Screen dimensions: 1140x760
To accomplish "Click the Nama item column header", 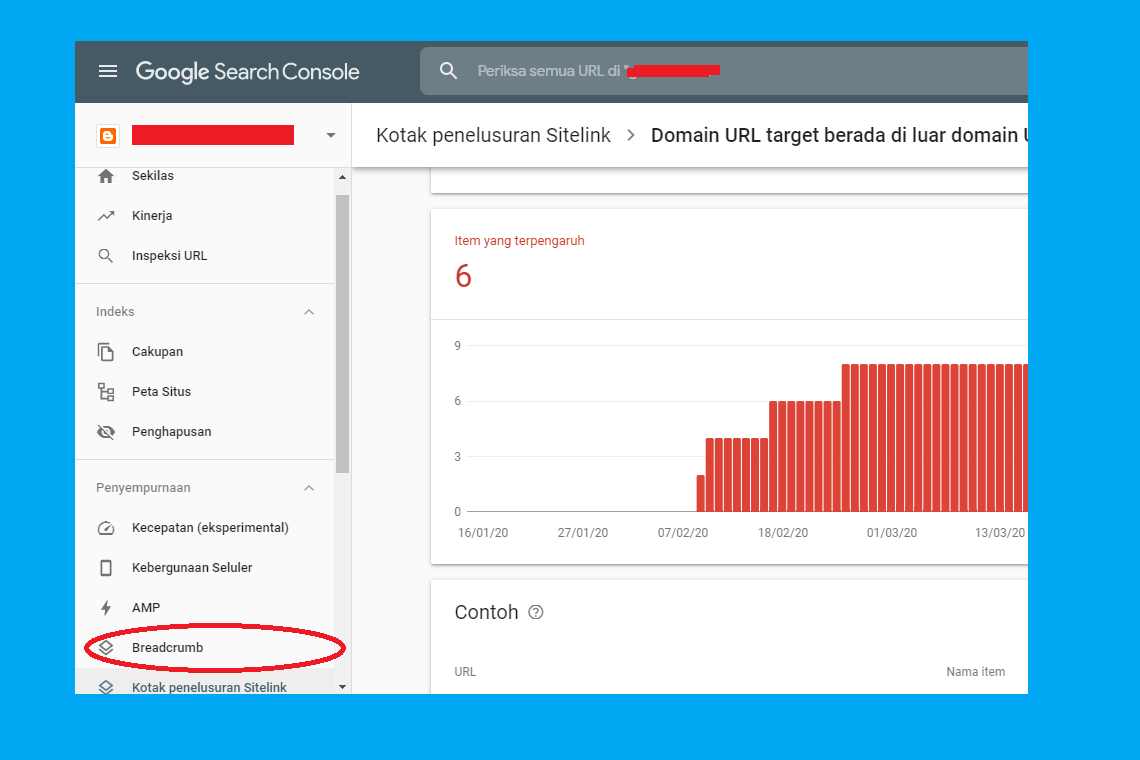I will point(976,672).
